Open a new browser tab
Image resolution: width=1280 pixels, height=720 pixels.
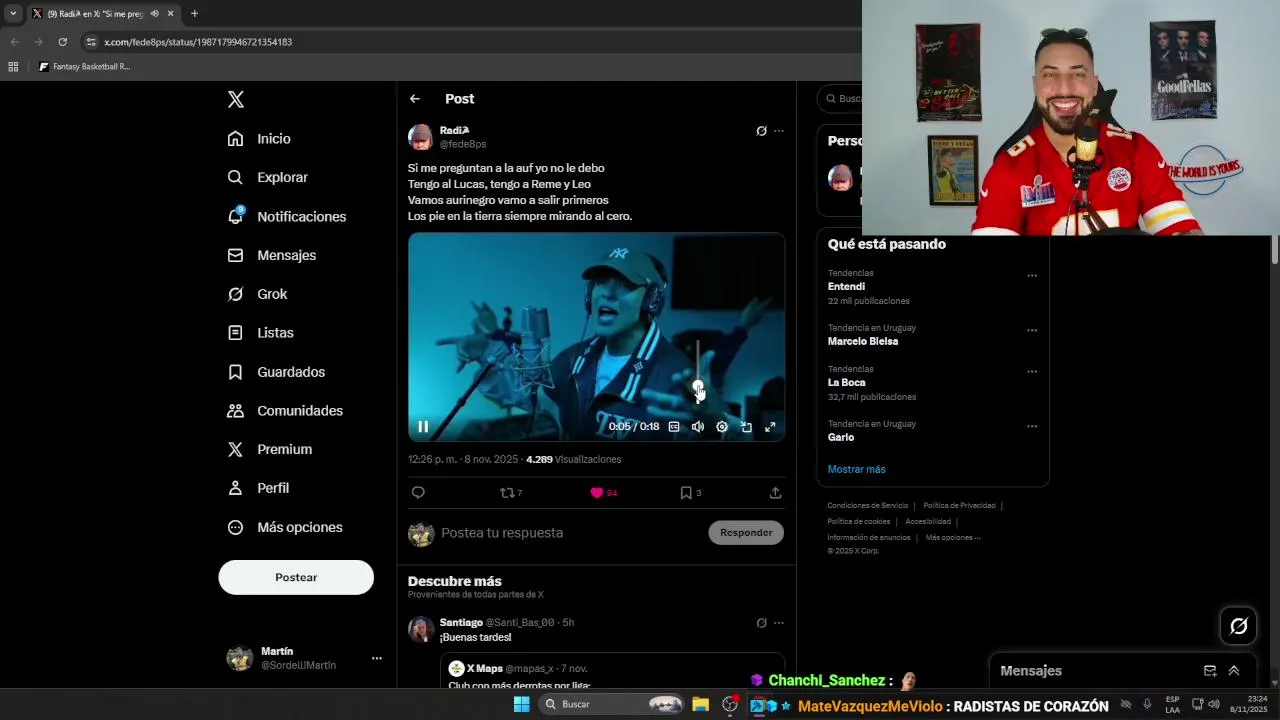point(194,14)
